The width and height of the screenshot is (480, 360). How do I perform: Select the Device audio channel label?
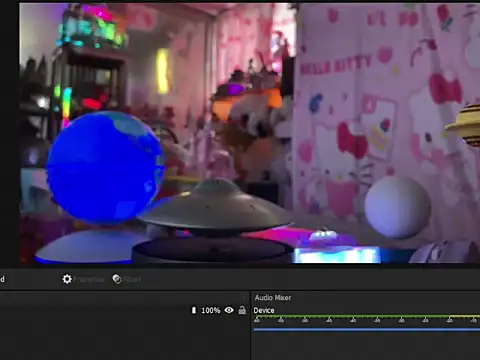pos(264,310)
